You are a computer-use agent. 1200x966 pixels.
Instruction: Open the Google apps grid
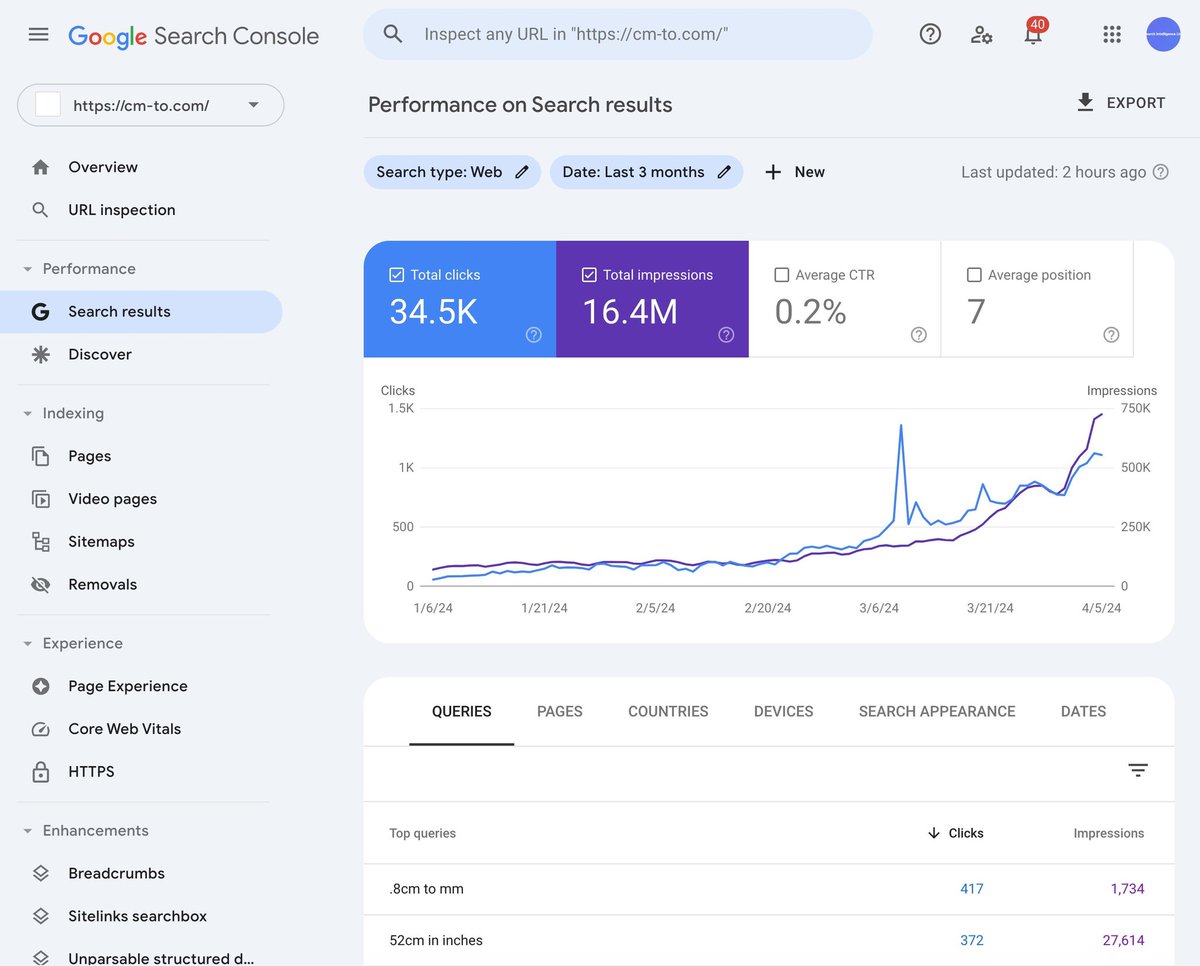click(x=1112, y=35)
